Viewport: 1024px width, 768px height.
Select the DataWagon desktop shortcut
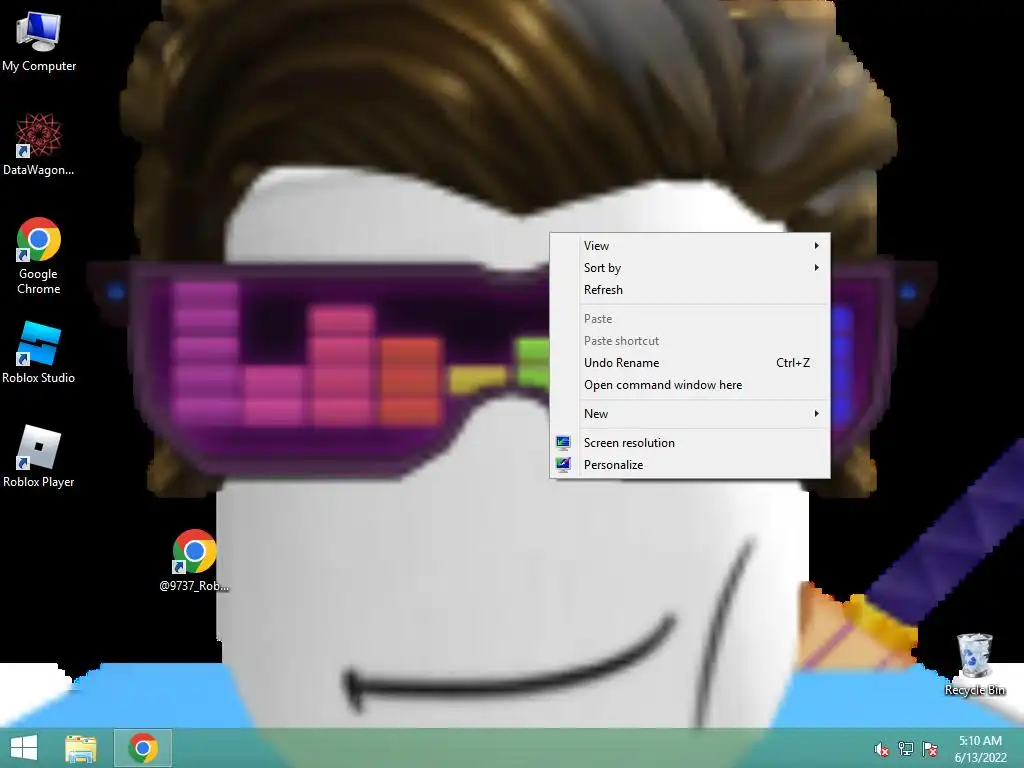click(39, 144)
